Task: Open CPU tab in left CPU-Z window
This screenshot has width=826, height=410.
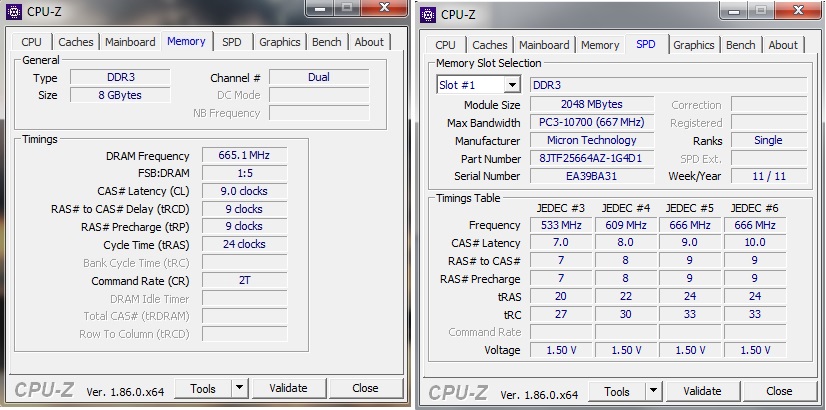Action: [32, 42]
